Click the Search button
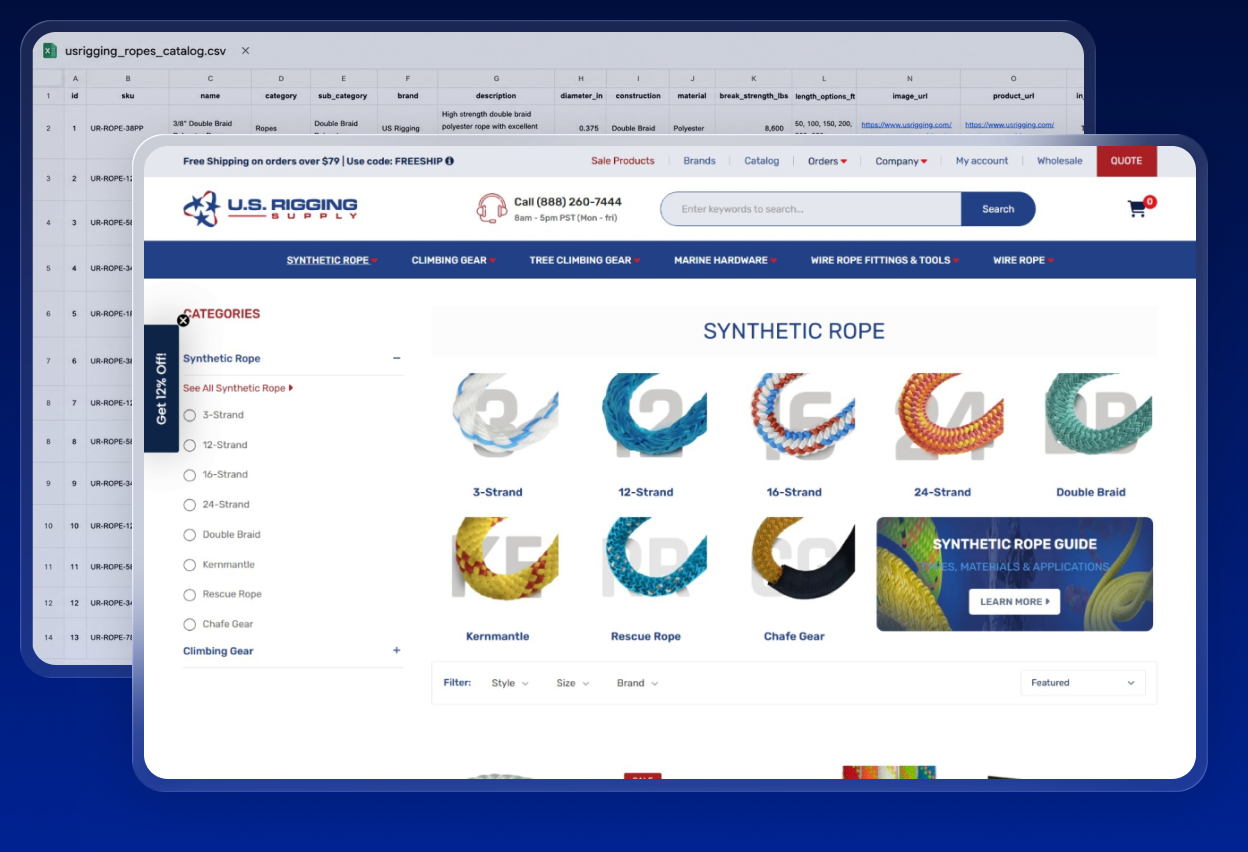 998,209
